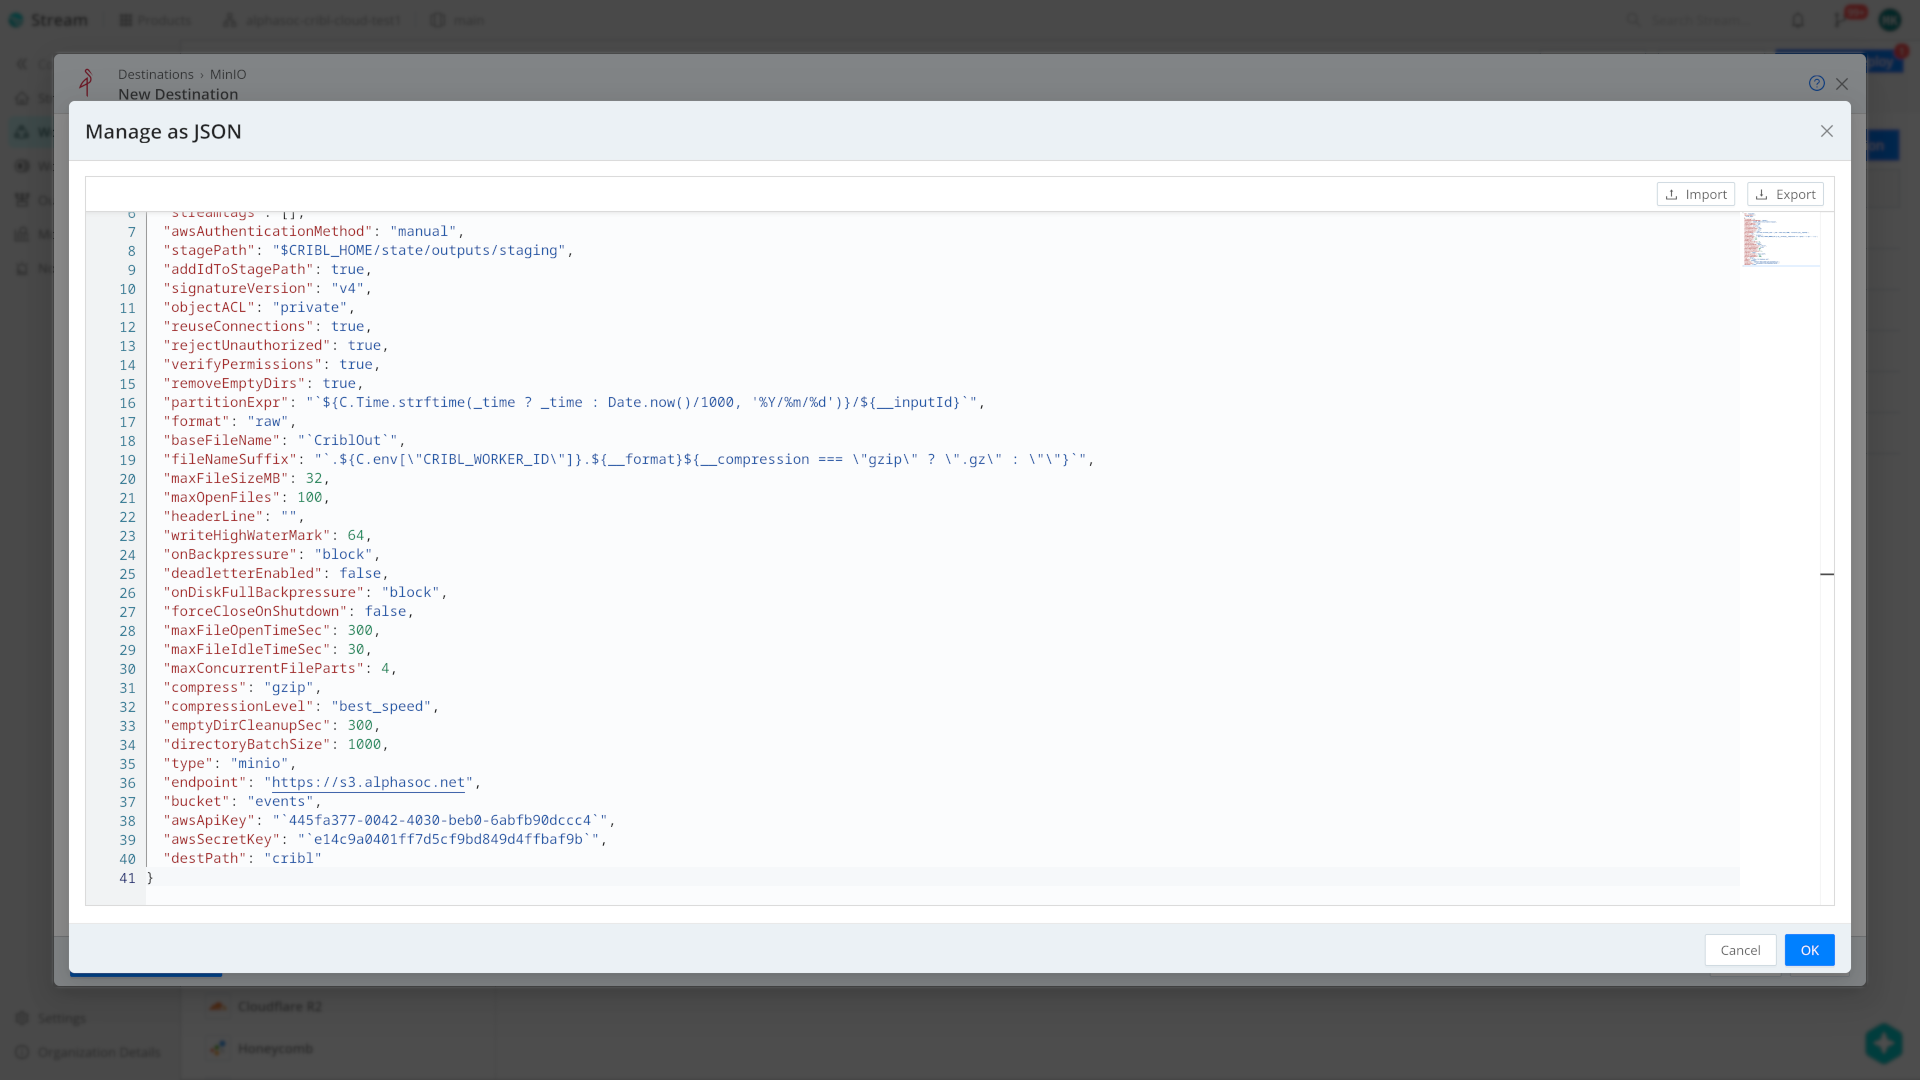Open the help question-mark icon on the dialog
The width and height of the screenshot is (1920, 1080).
coord(1817,84)
